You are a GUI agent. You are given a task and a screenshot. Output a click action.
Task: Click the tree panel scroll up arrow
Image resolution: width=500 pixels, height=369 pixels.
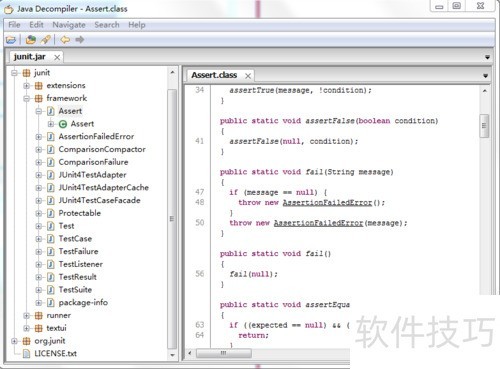click(x=172, y=72)
